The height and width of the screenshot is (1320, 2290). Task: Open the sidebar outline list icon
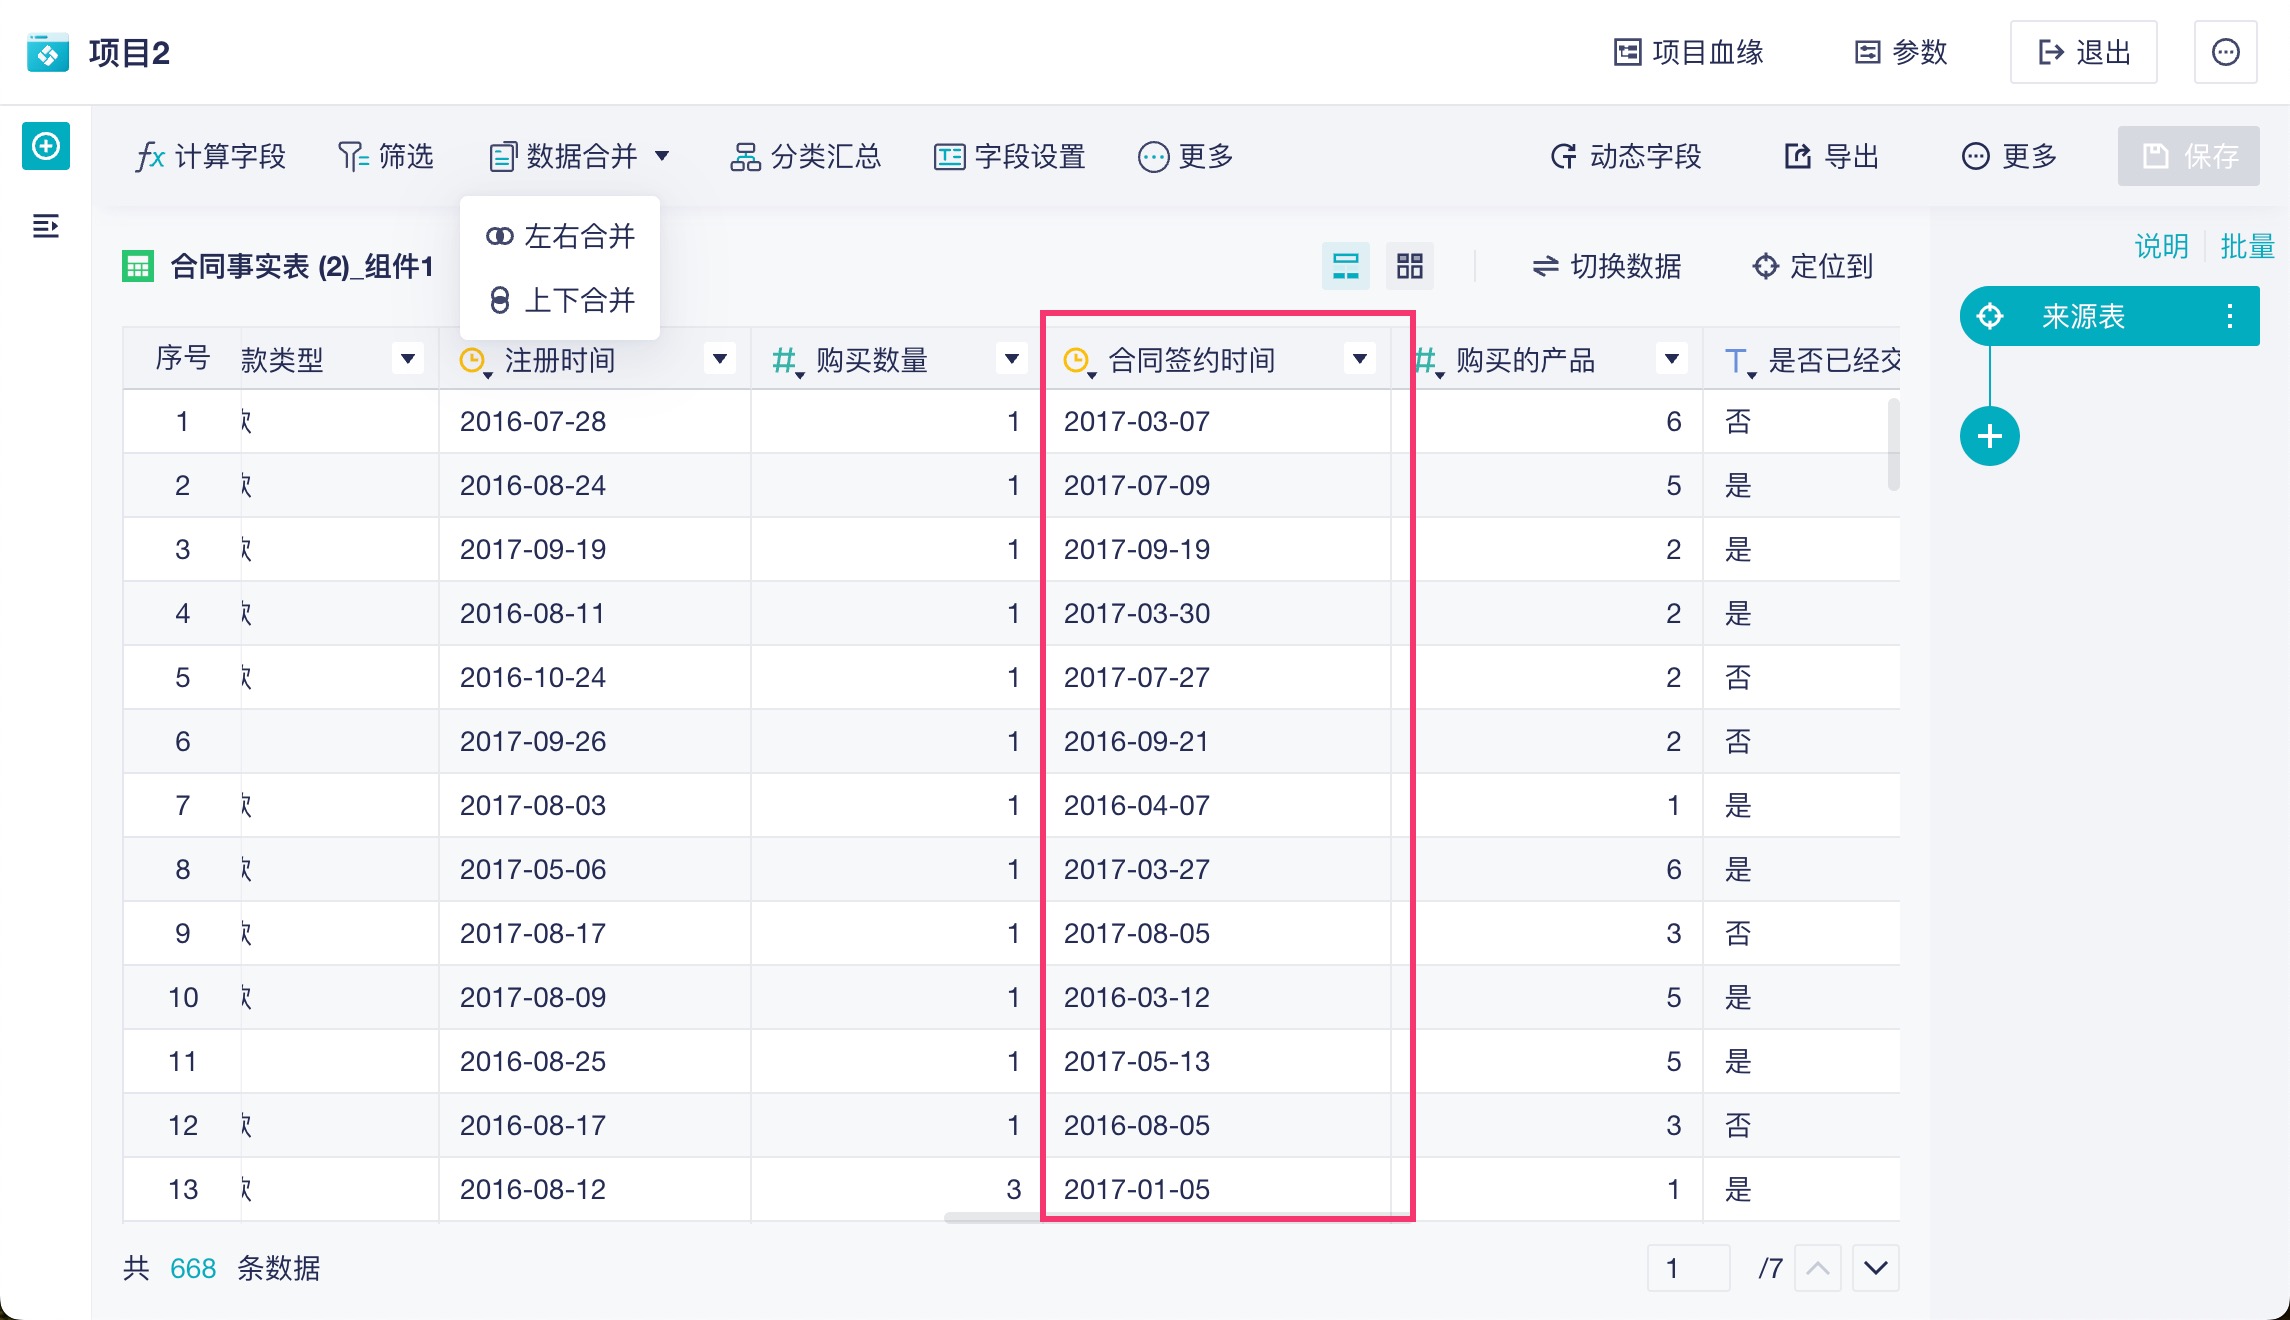click(x=46, y=226)
